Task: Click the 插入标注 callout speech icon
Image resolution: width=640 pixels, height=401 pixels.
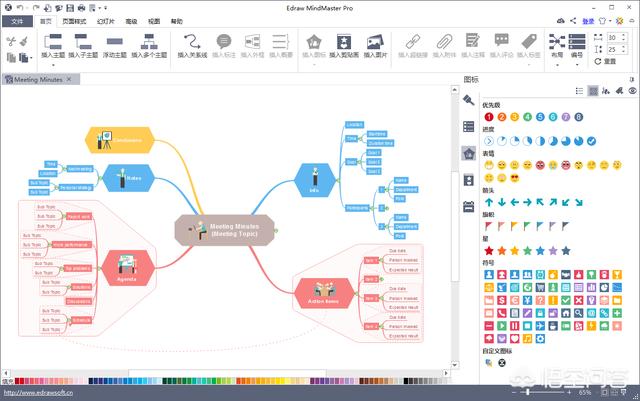Action: click(x=224, y=41)
